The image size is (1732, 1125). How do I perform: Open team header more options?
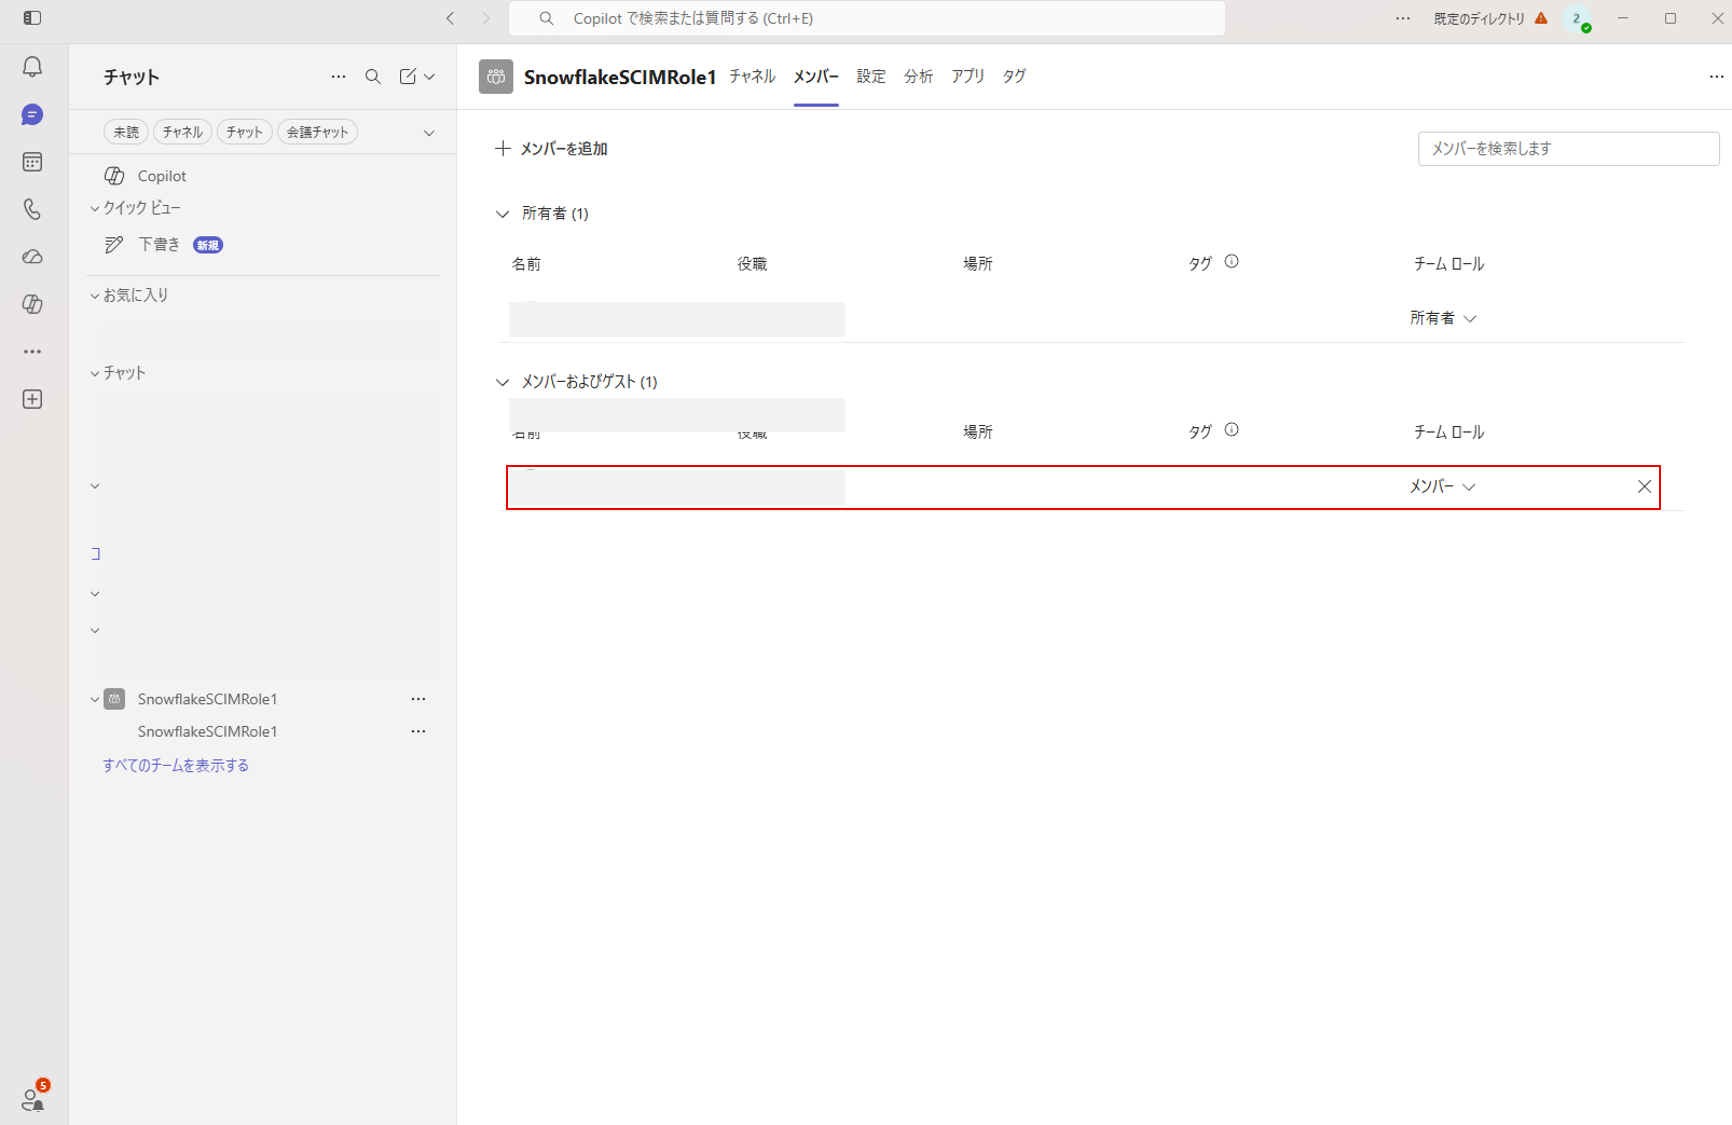coord(1716,76)
